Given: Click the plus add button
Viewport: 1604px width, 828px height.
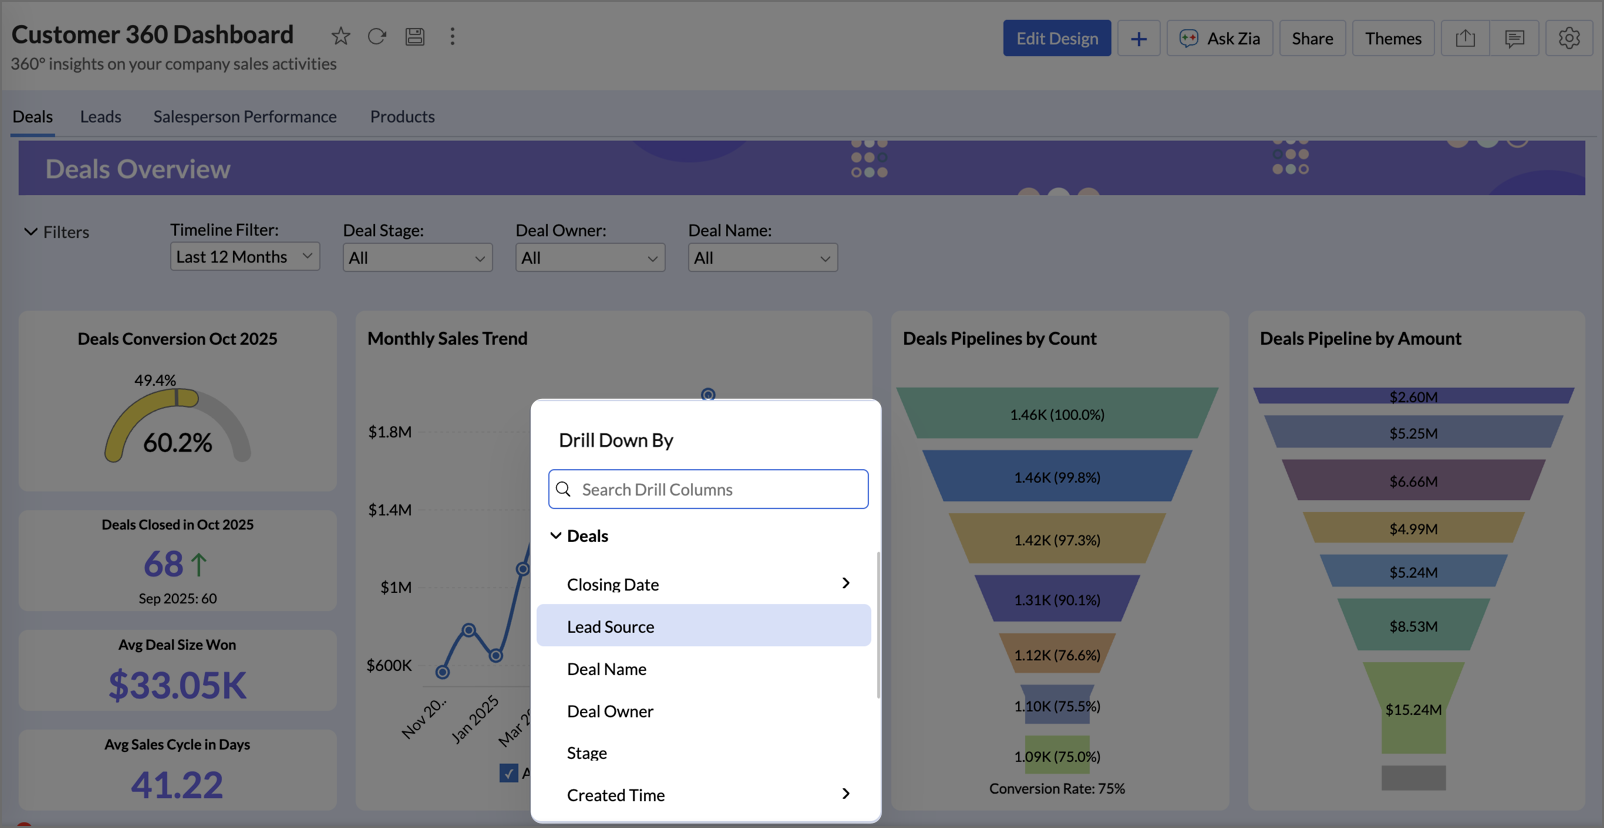Looking at the screenshot, I should tap(1138, 39).
